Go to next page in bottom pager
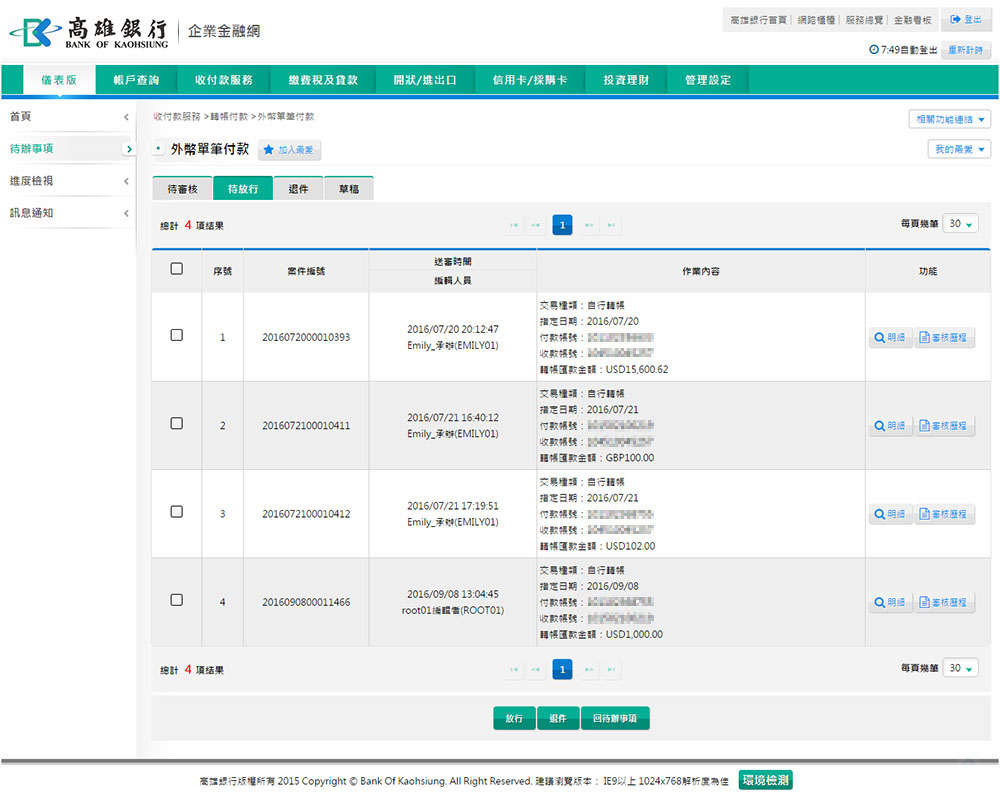Screen dimensions: 1000x802 (x=589, y=669)
